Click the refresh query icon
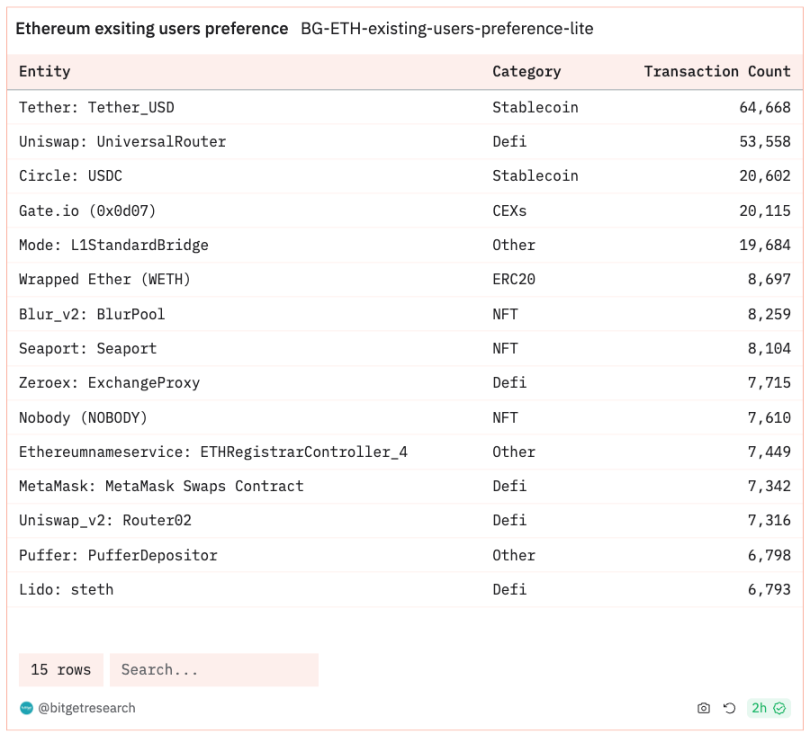 (x=729, y=708)
